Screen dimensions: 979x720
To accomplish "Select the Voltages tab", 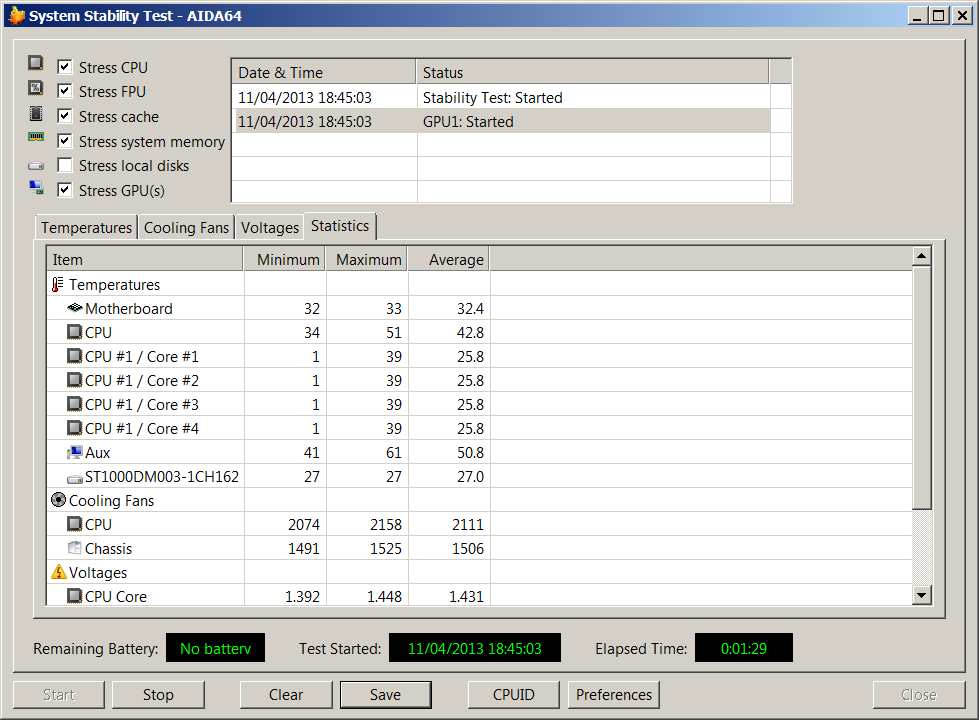I will pyautogui.click(x=269, y=228).
